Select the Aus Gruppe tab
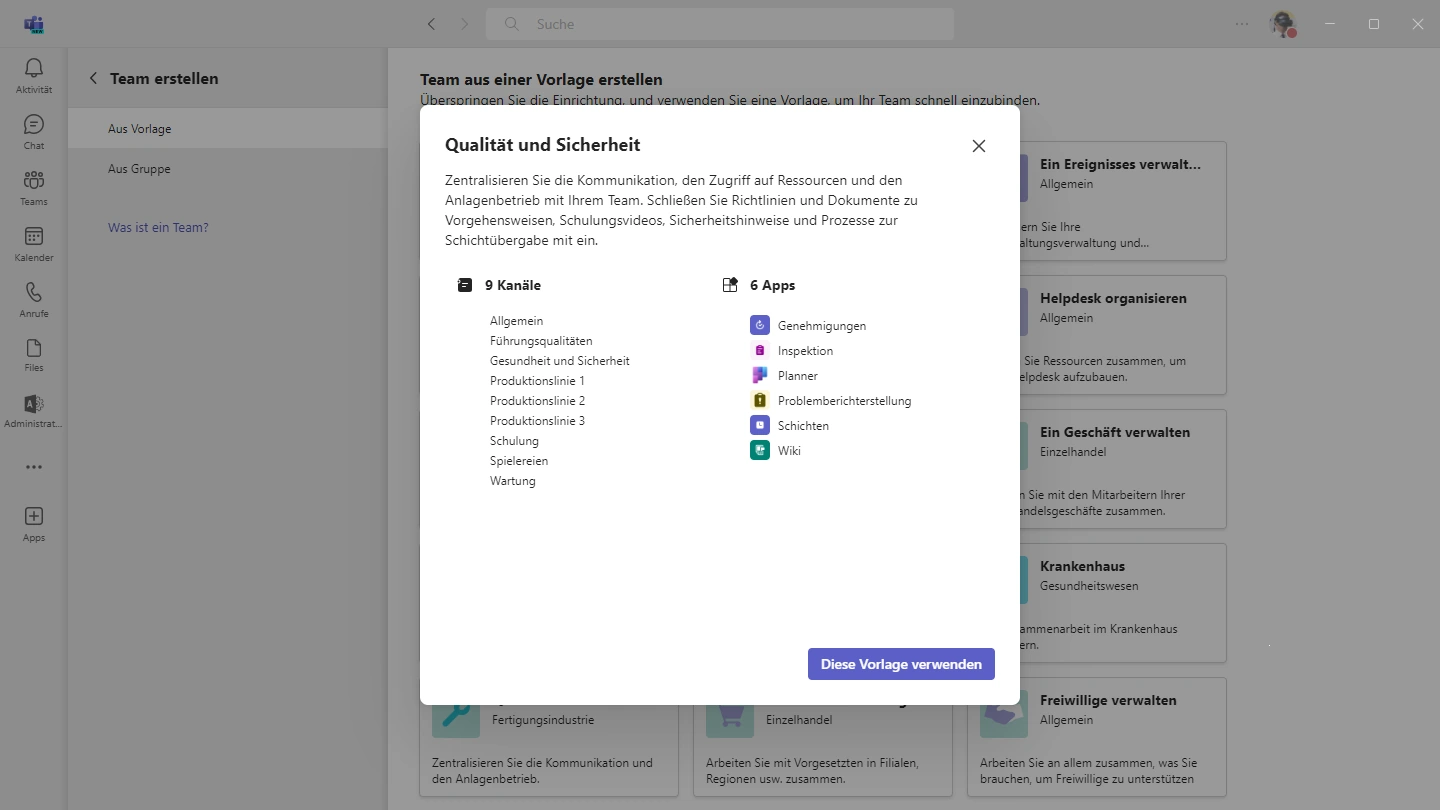The width and height of the screenshot is (1440, 810). tap(139, 169)
